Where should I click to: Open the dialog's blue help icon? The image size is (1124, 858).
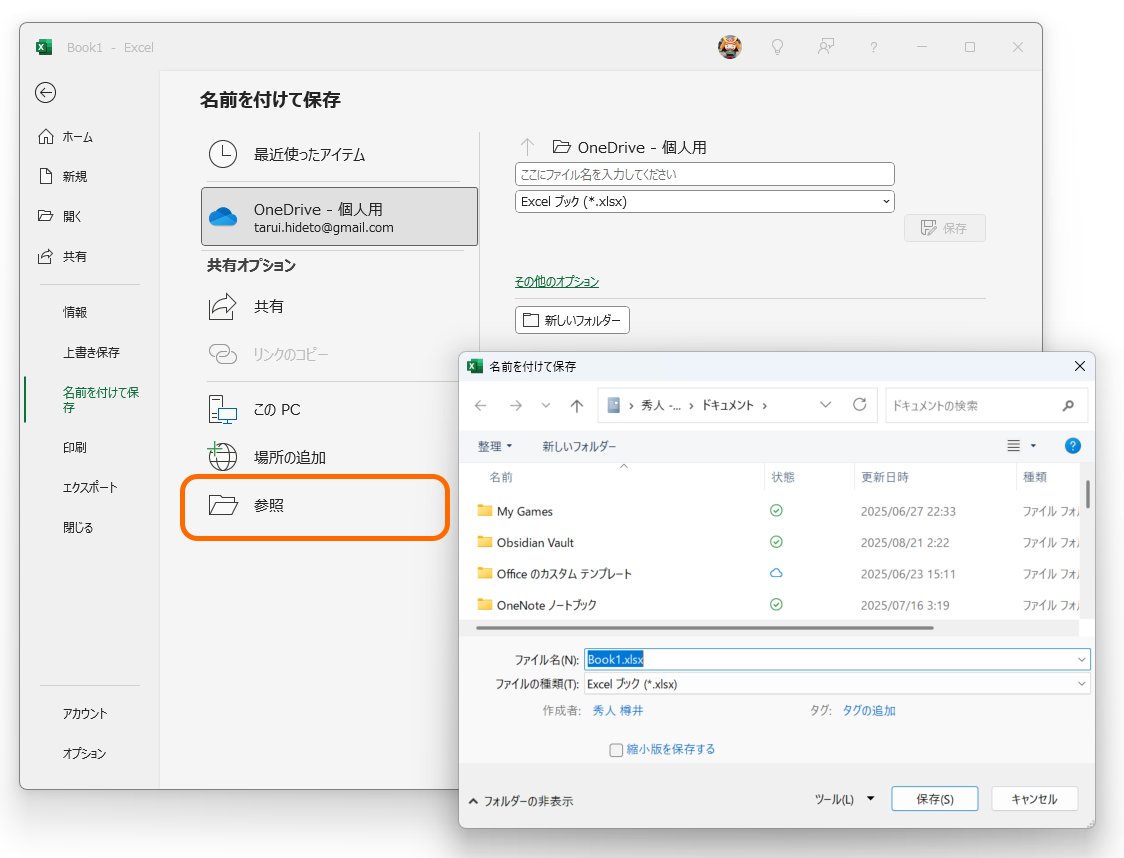[x=1072, y=445]
